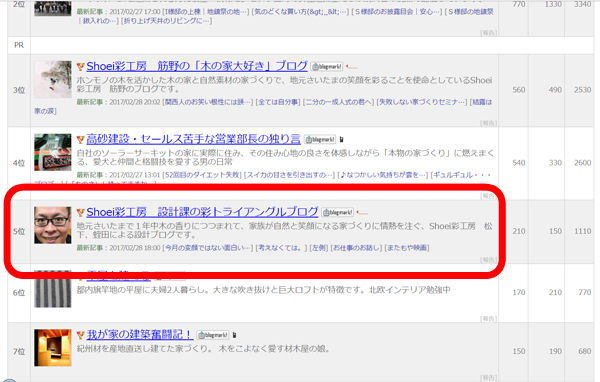Open recent article [折り上げ天井のリビングに…]

pos(166,21)
